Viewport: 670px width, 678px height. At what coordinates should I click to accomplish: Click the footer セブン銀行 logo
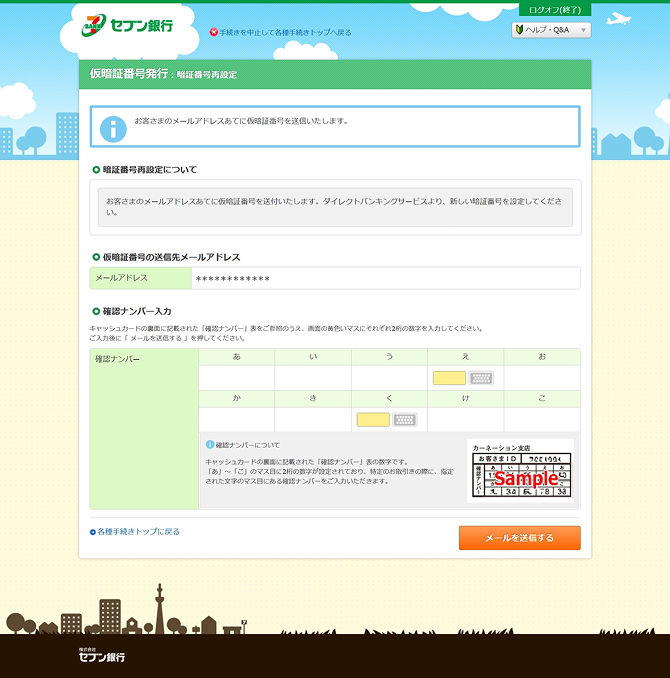(x=102, y=656)
